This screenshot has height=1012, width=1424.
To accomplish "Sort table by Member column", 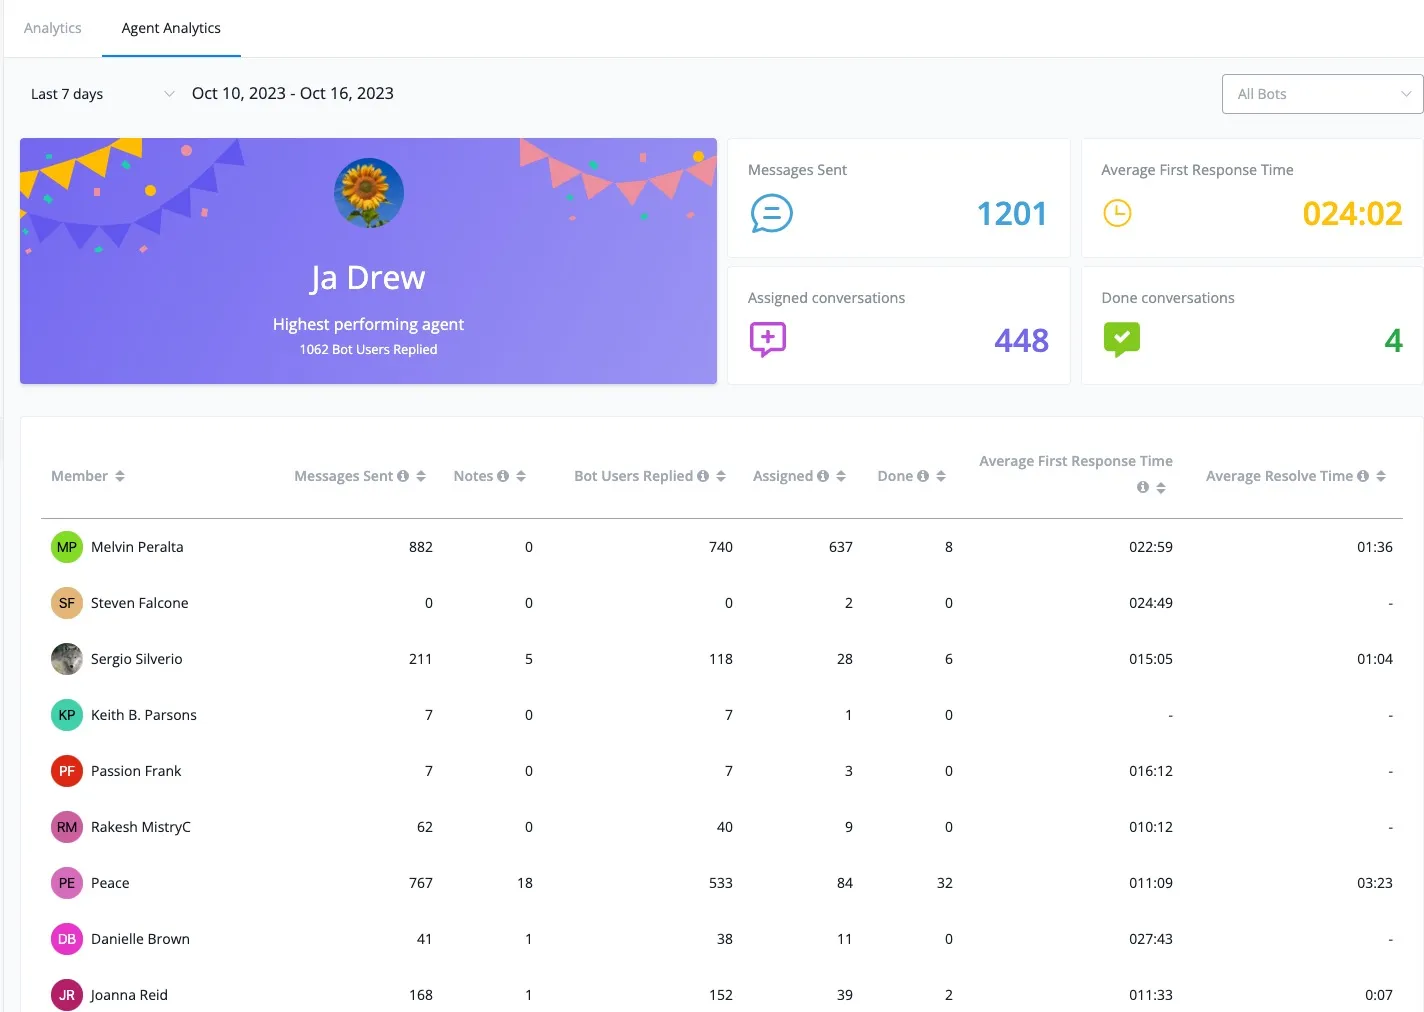I will coord(120,476).
